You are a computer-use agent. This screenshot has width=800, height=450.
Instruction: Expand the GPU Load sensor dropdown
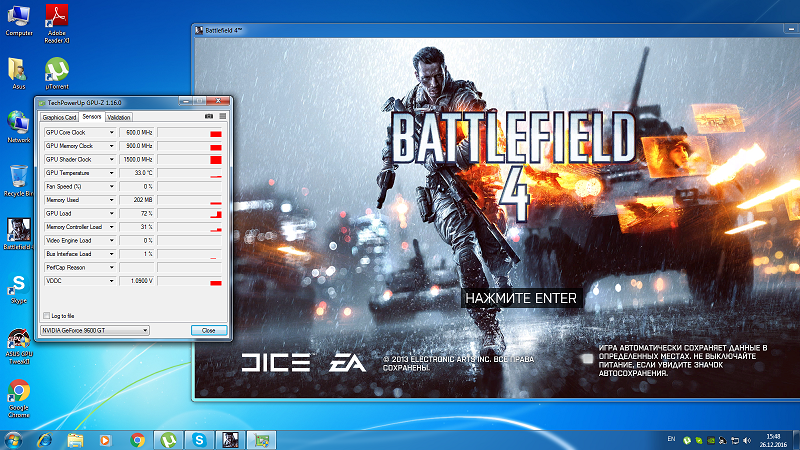pos(111,214)
